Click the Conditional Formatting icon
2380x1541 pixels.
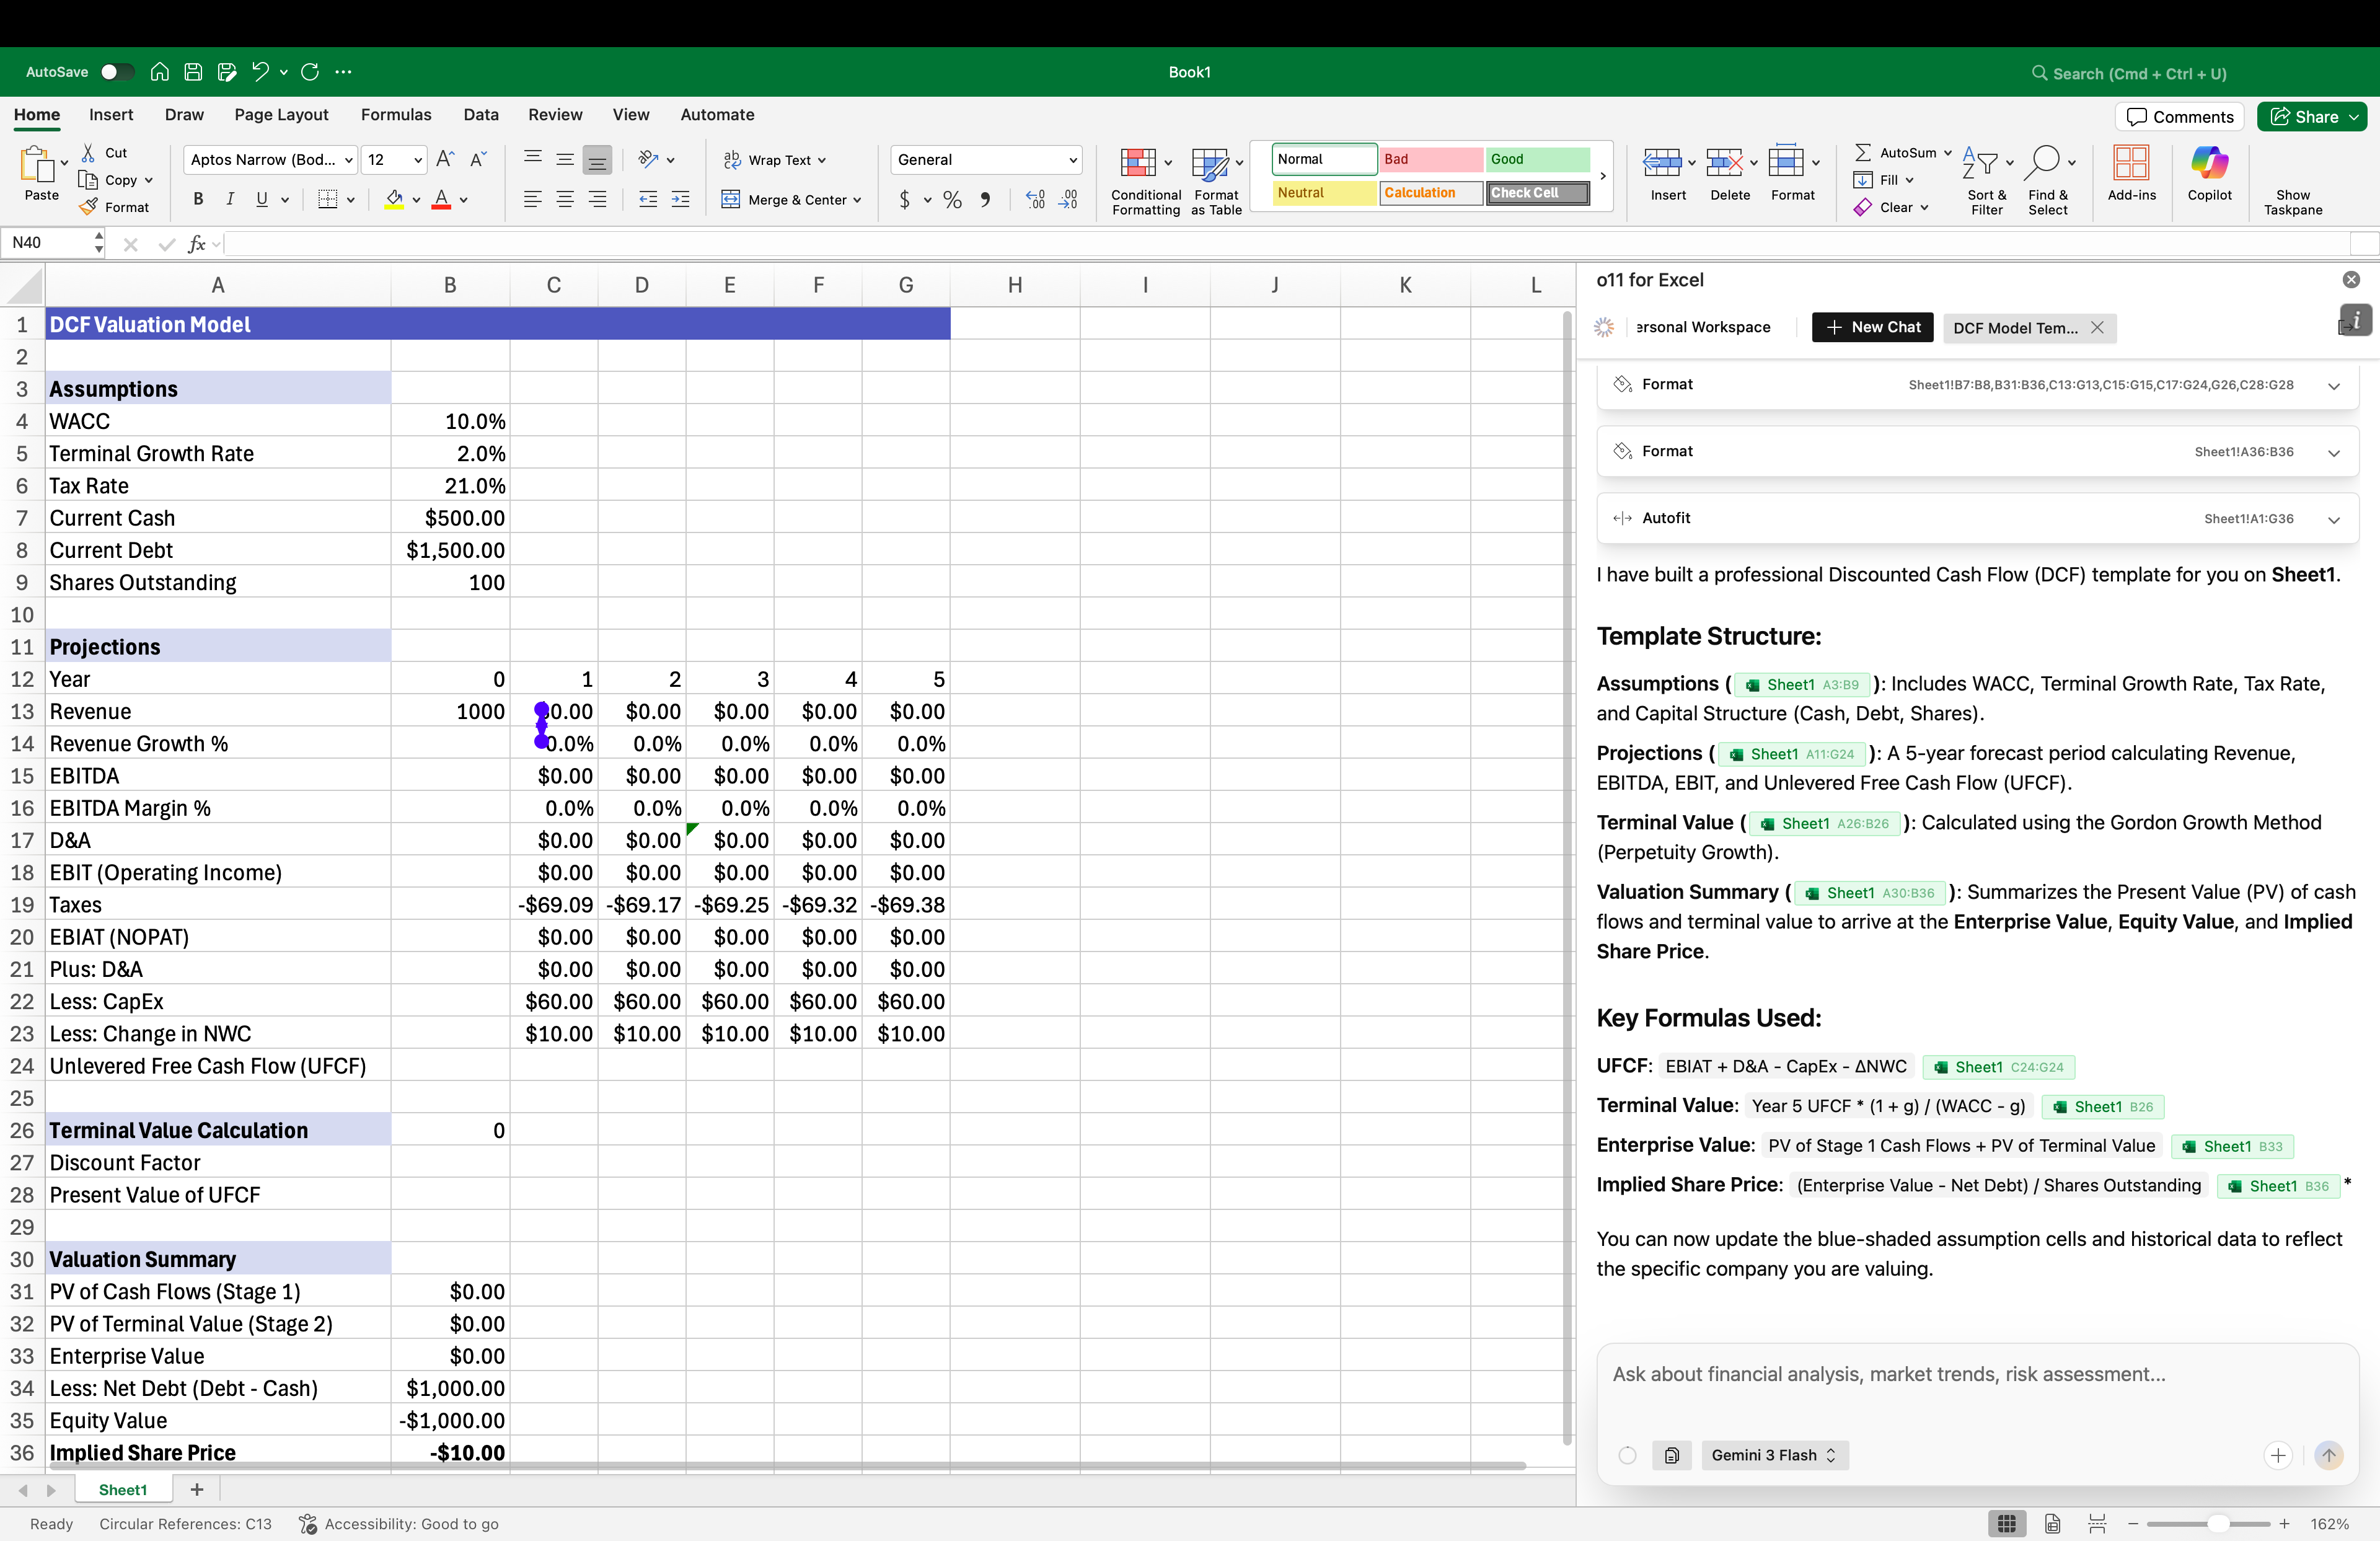(1138, 163)
